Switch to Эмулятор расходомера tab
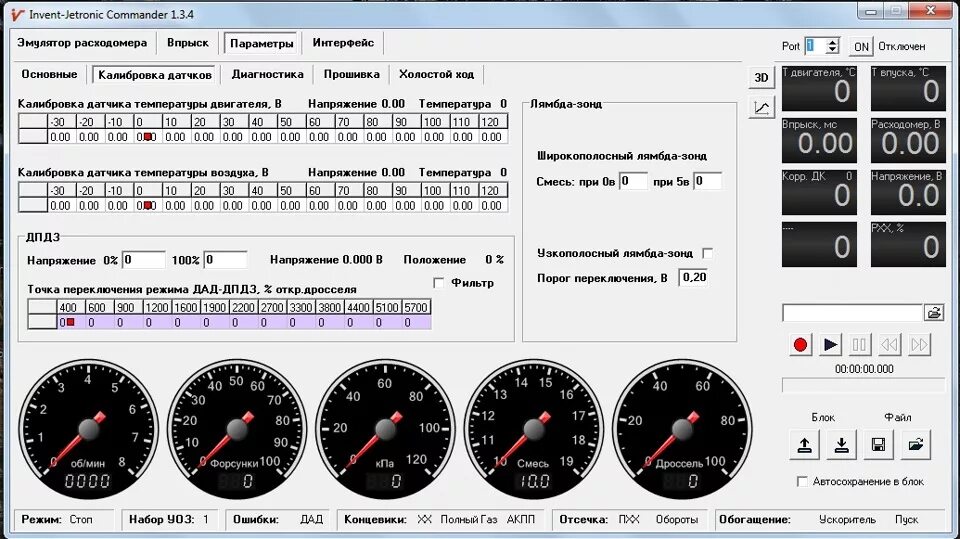Image resolution: width=960 pixels, height=539 pixels. [x=82, y=43]
